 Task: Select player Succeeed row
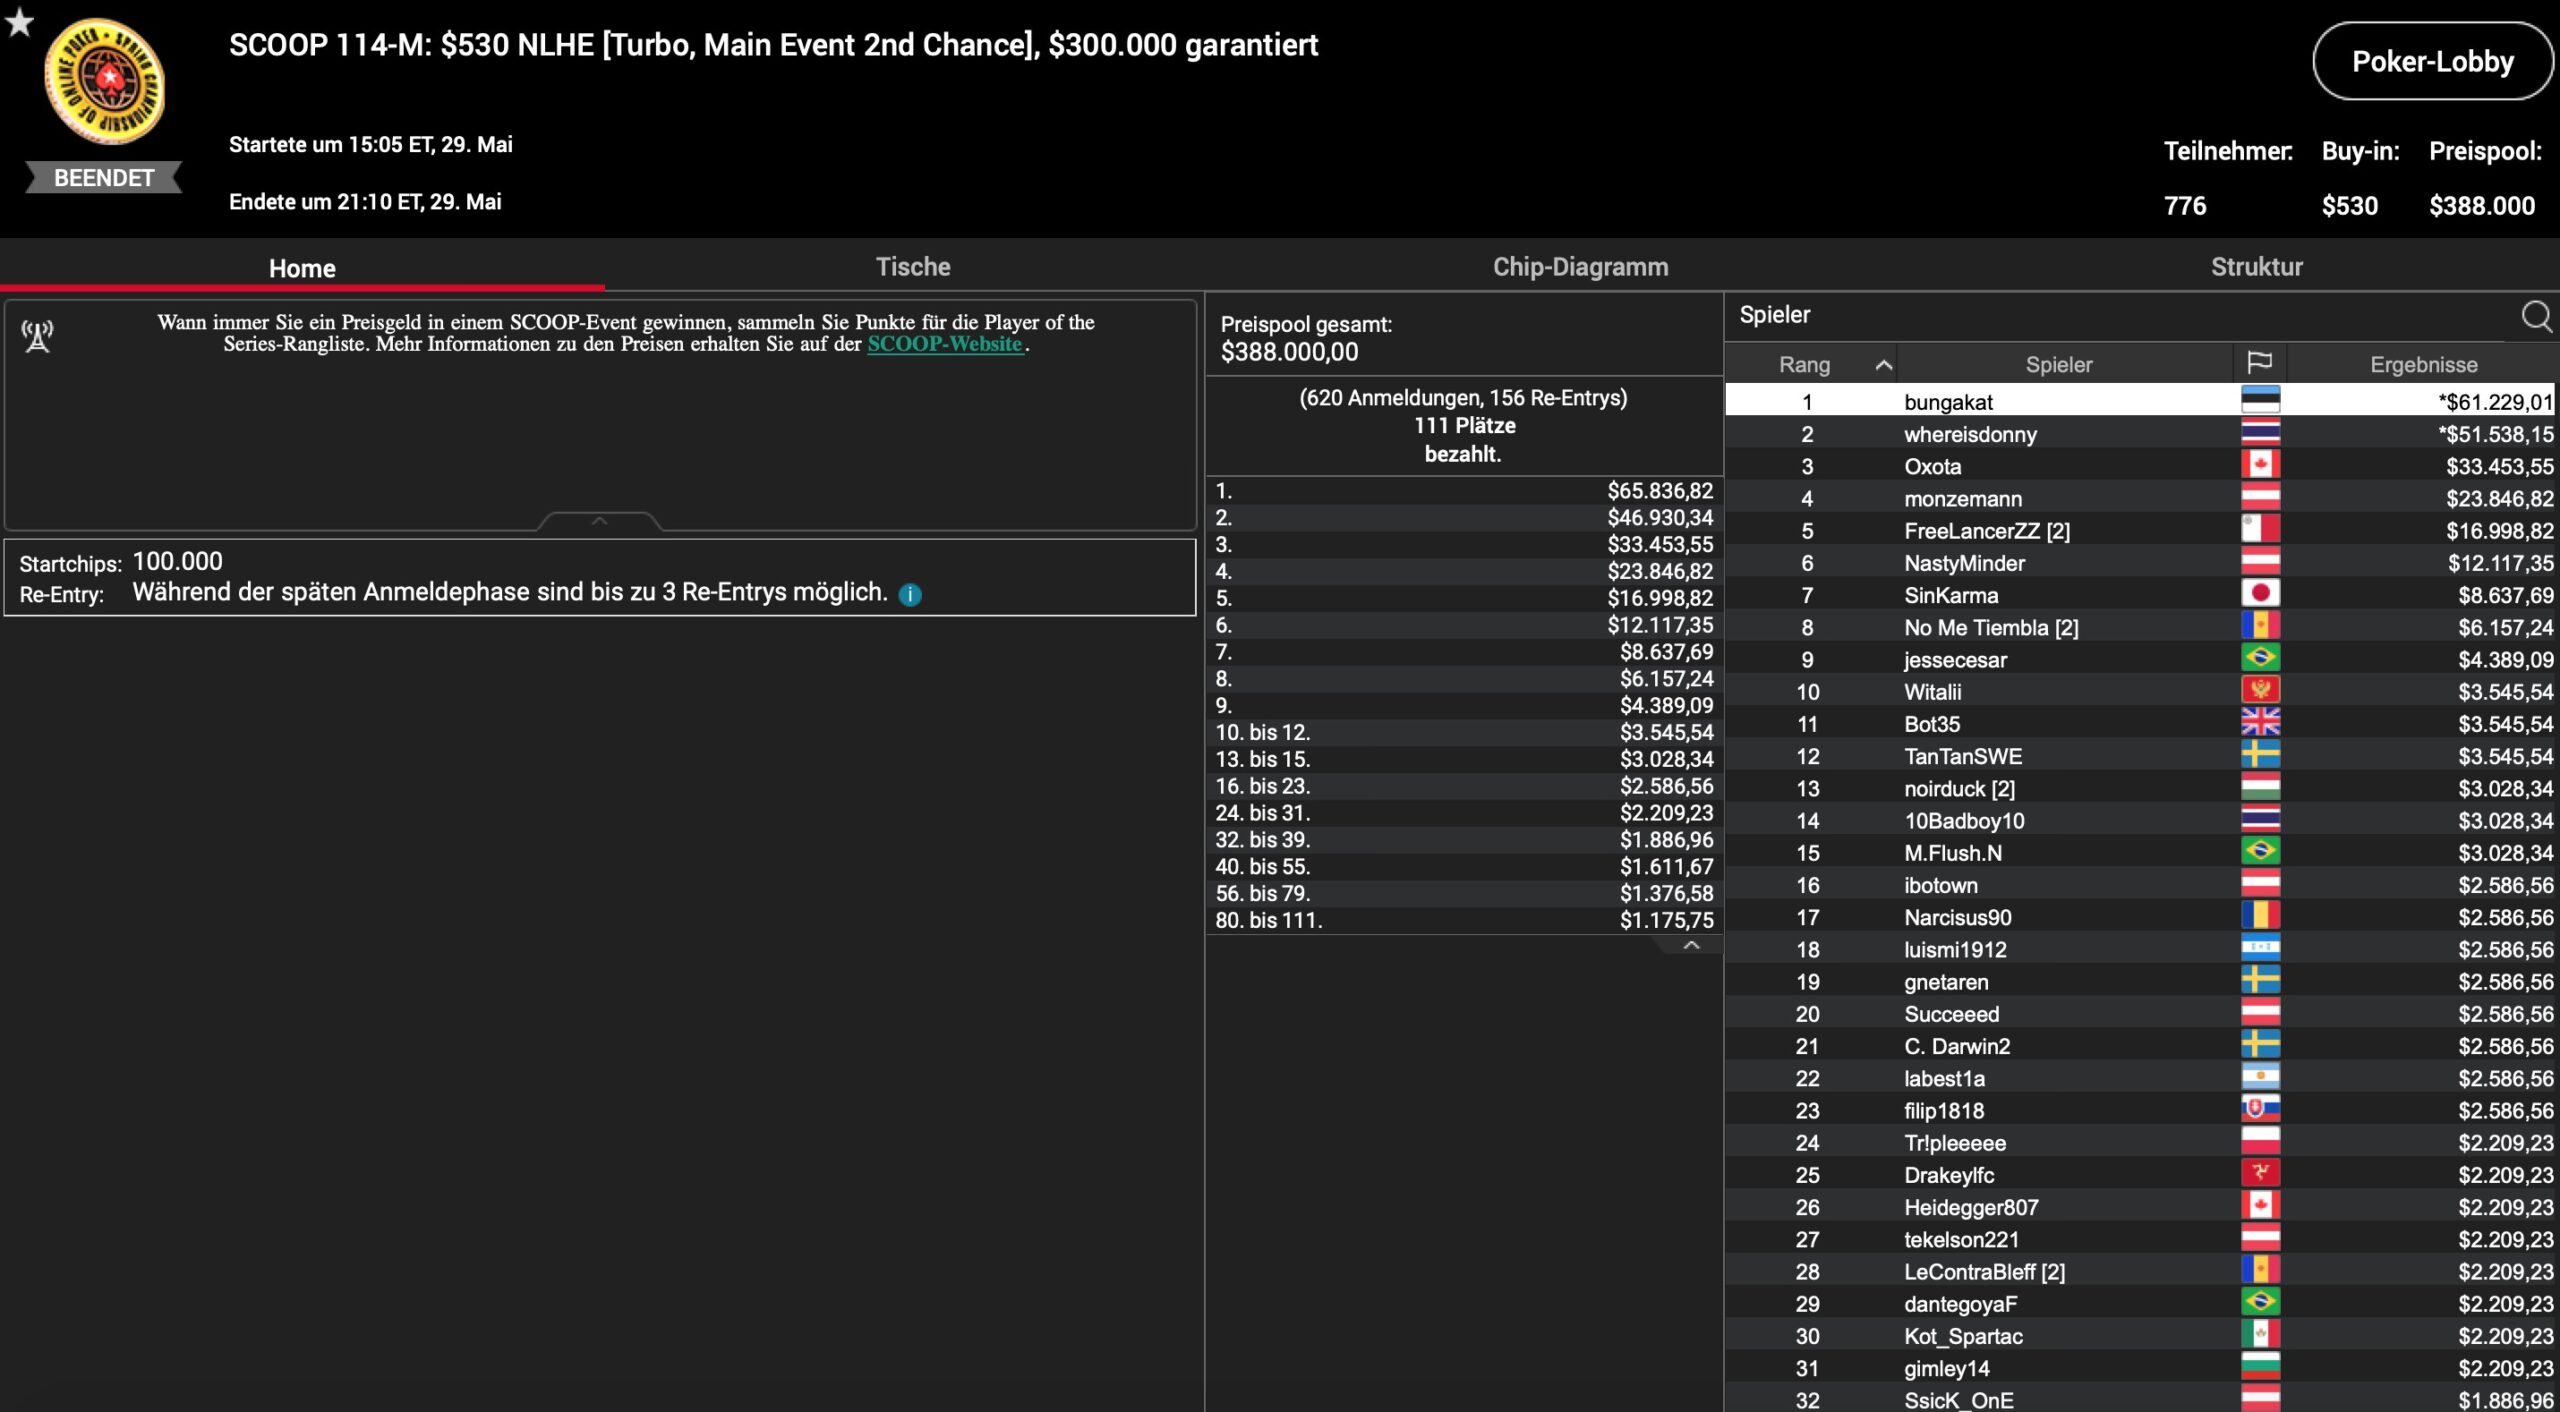[2139, 1013]
